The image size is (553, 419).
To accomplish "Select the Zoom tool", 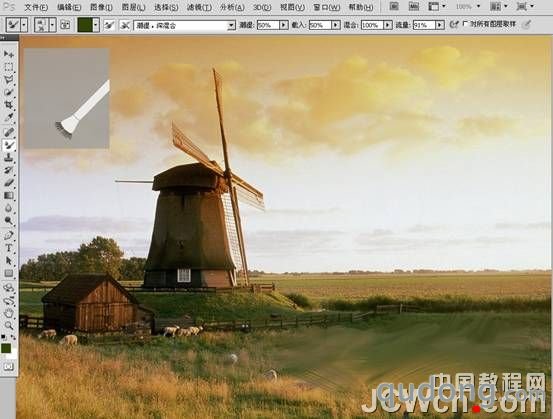I will 8,326.
